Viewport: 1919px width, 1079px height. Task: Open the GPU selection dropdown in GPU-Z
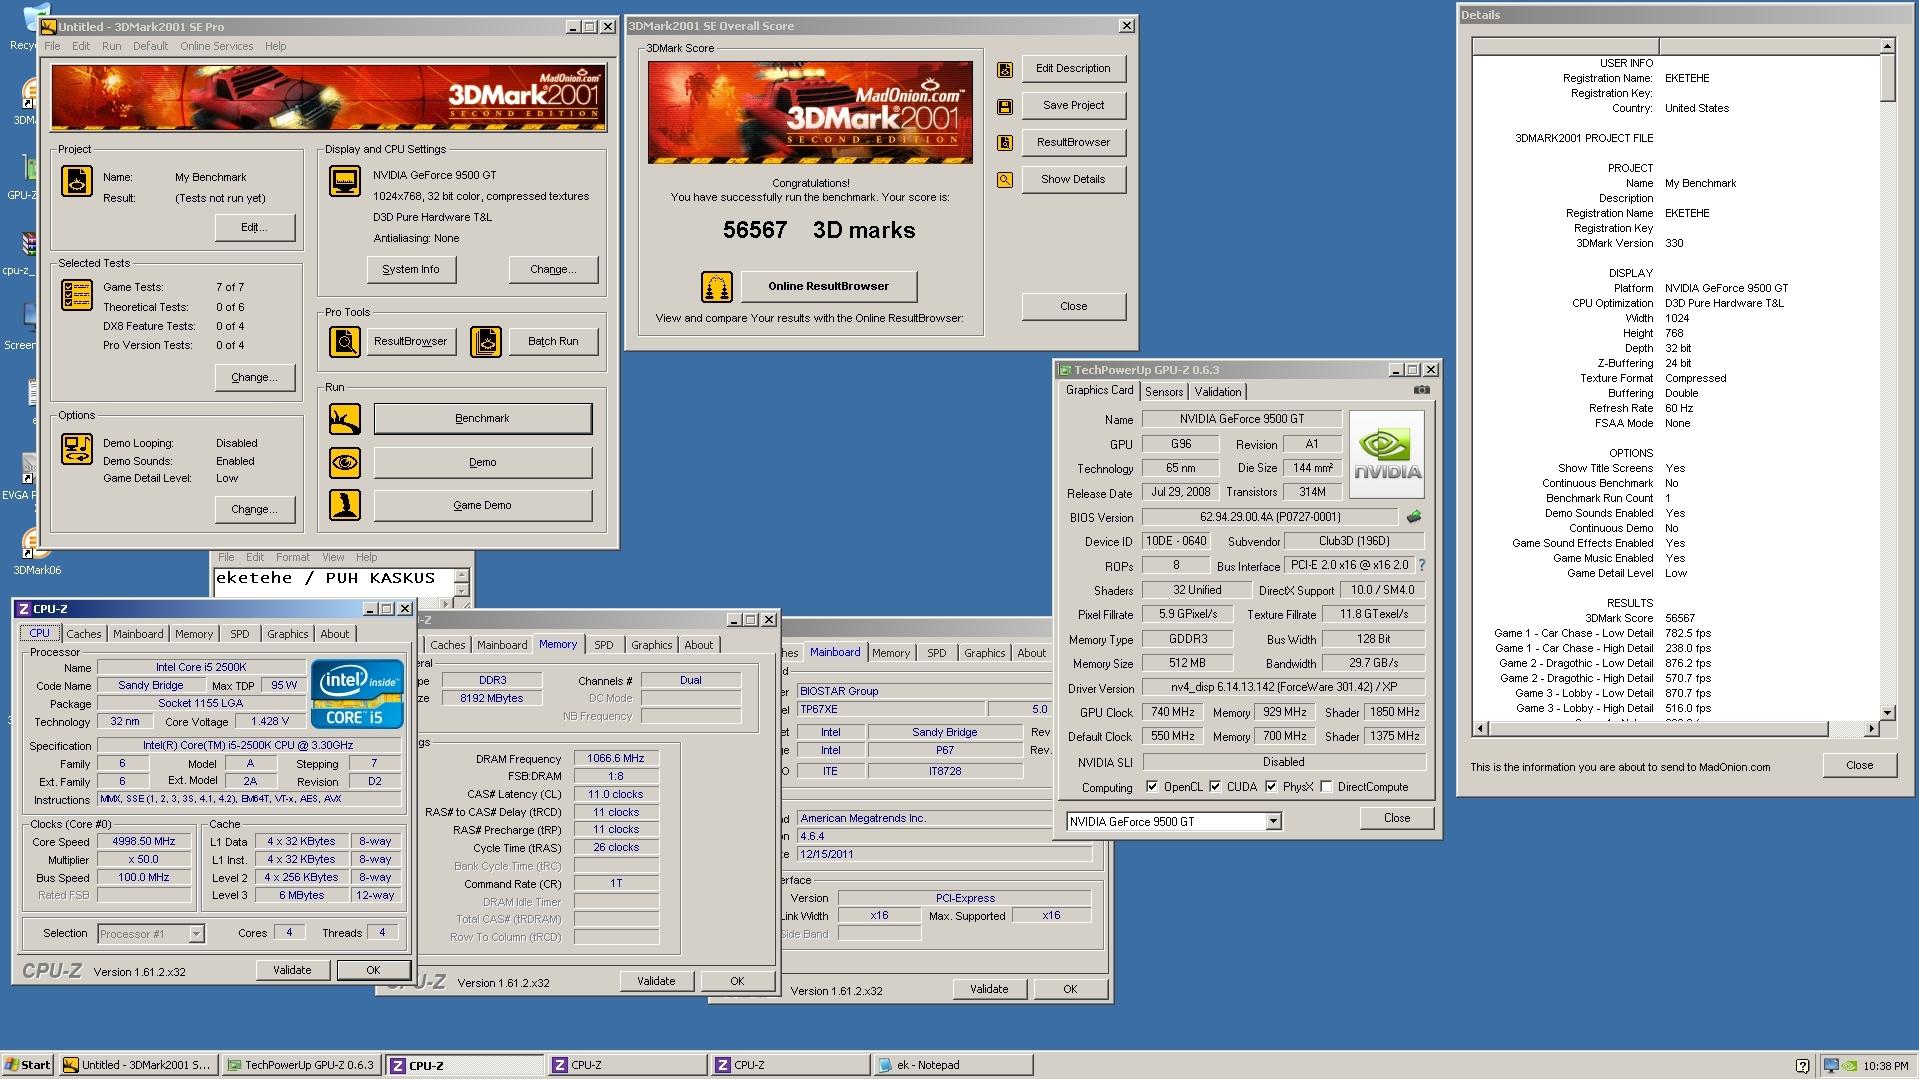1273,822
